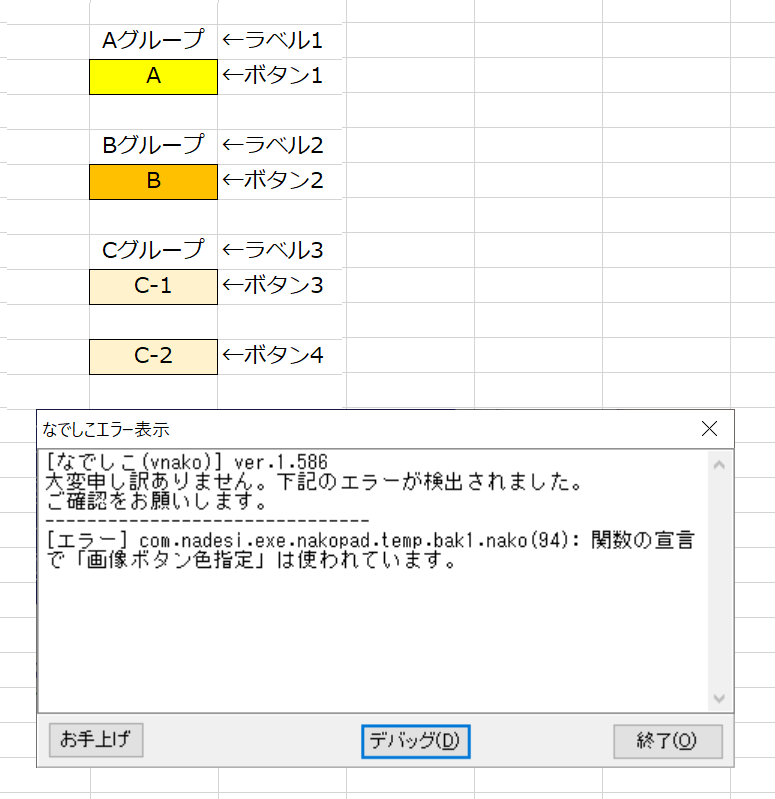This screenshot has height=799, width=775.
Task: Click the error box scrollbar down arrow
Action: tap(718, 698)
